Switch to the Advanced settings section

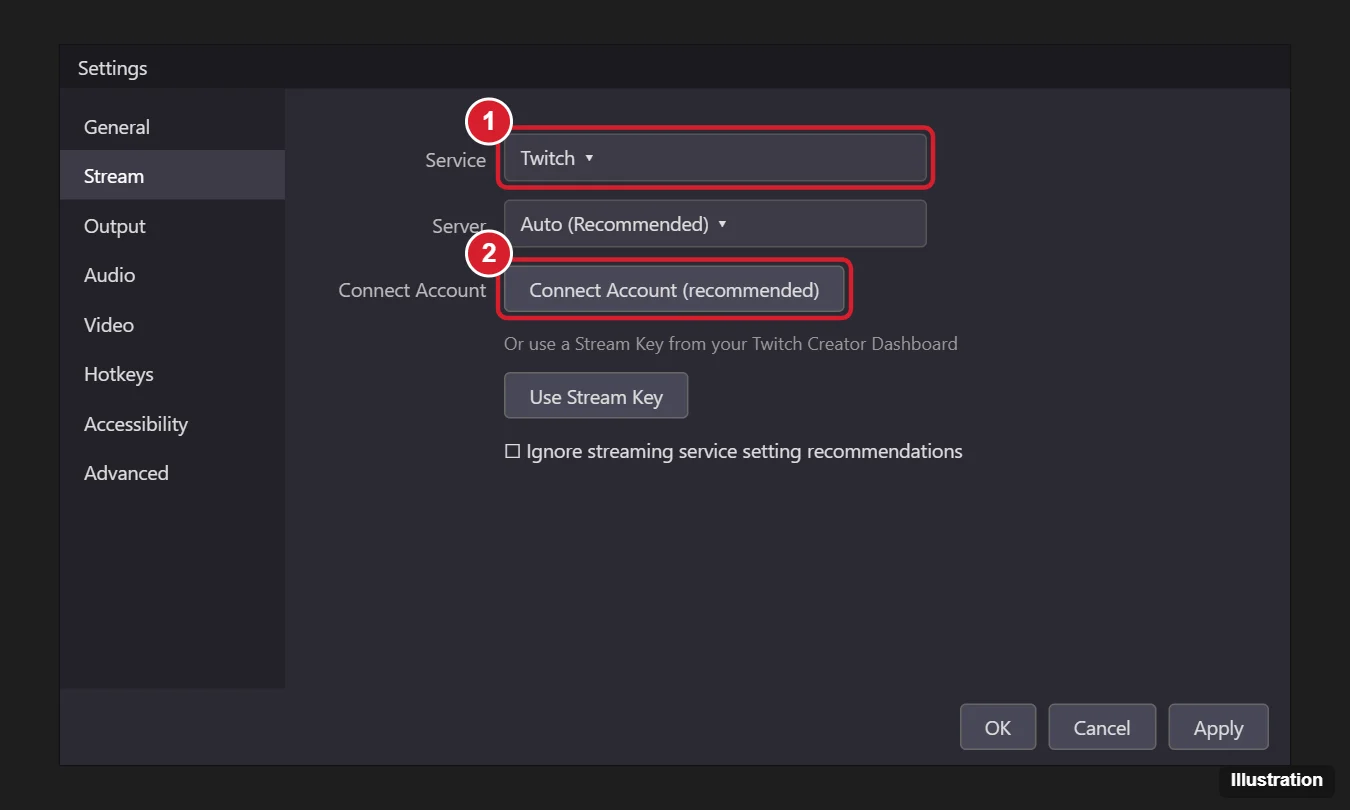tap(172, 473)
